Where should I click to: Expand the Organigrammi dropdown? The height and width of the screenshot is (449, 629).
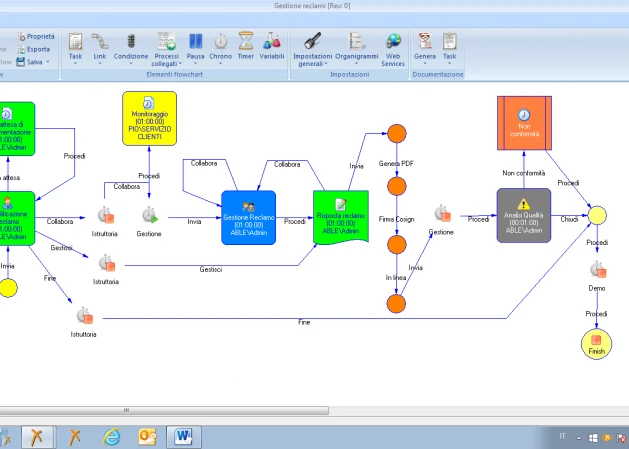tap(356, 63)
